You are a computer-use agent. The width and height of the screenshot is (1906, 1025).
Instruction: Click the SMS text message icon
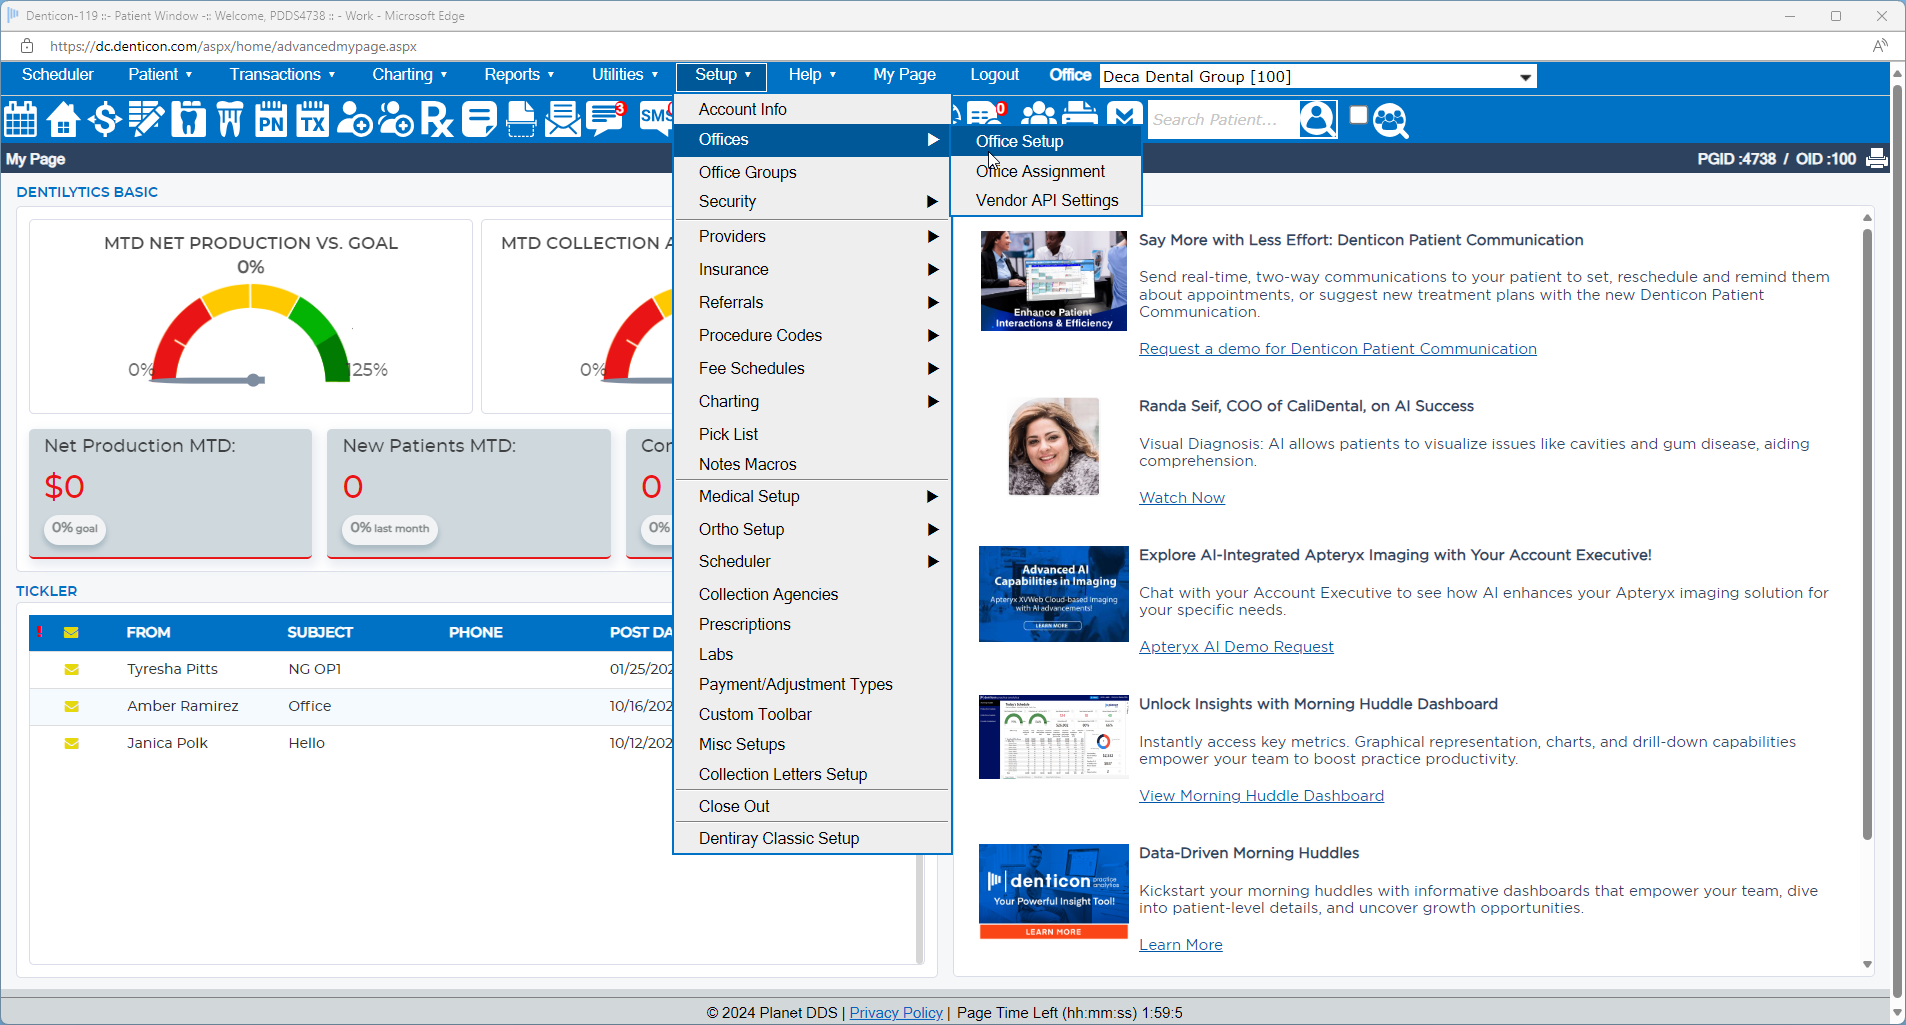(655, 119)
